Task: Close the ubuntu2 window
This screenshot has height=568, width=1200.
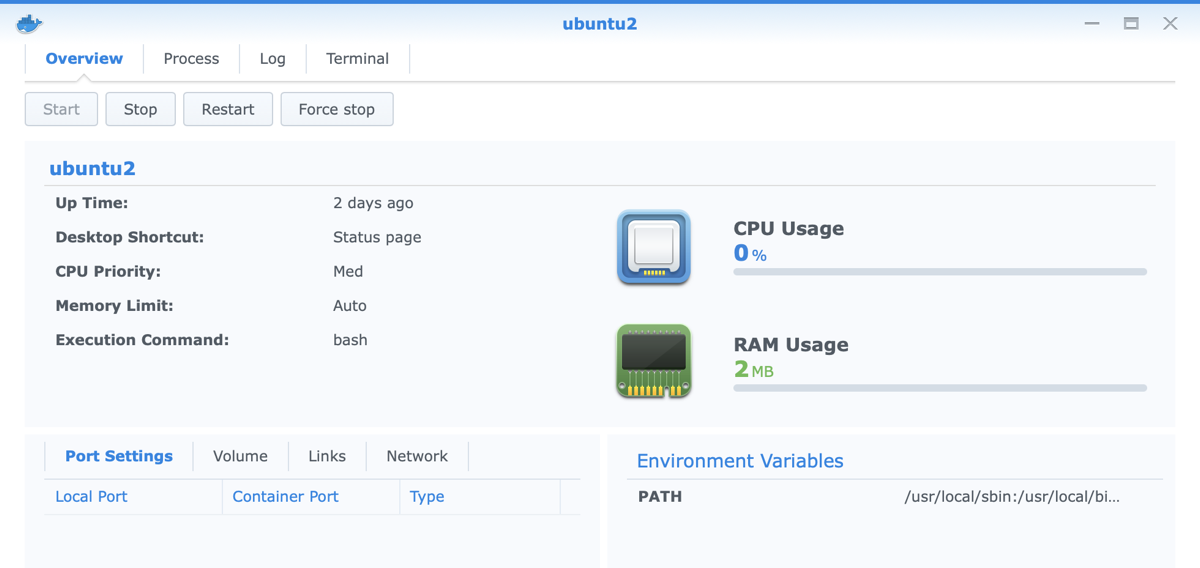Action: 1170,23
